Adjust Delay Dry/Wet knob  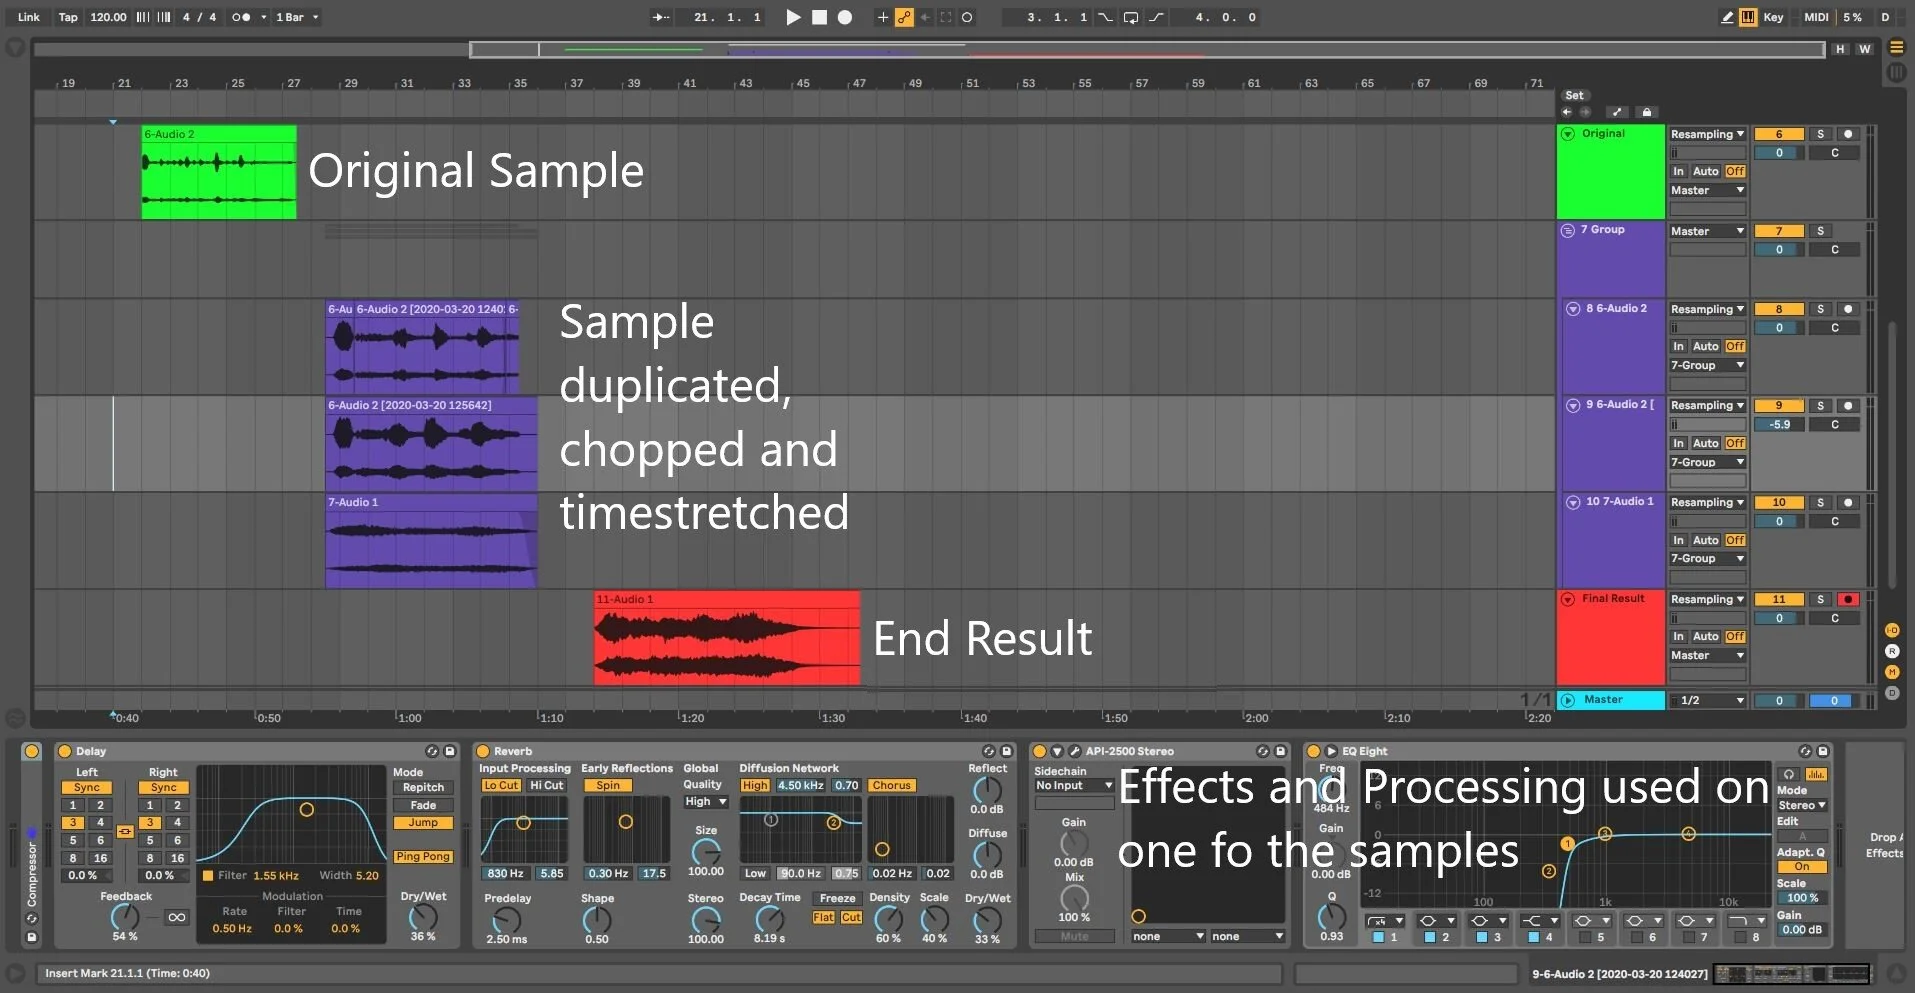coord(423,916)
